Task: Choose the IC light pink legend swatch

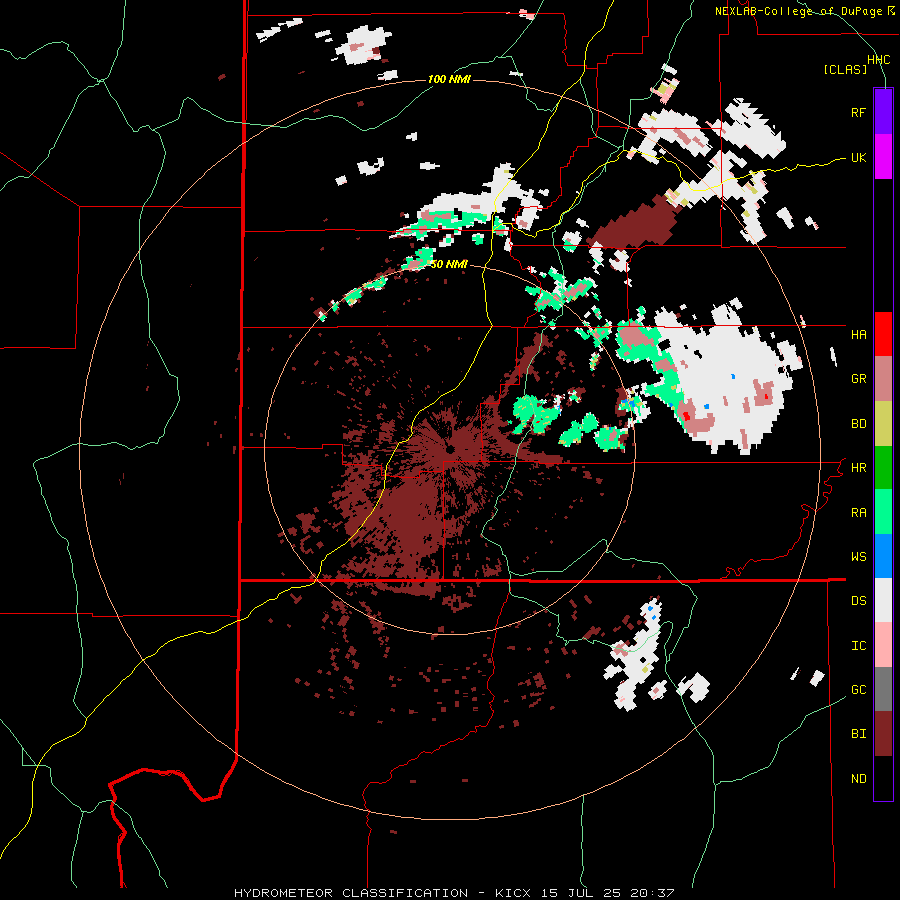Action: [883, 645]
